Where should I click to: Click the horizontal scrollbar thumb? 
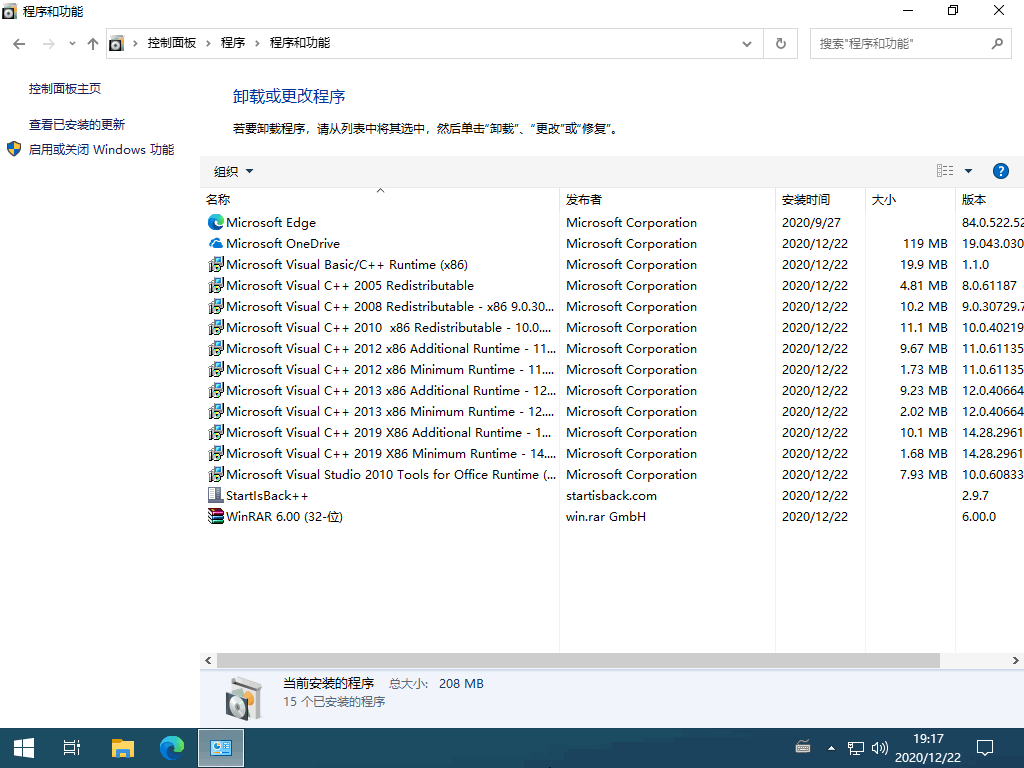click(578, 661)
